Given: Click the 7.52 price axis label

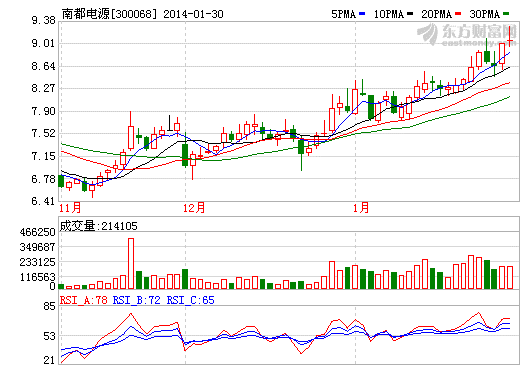Looking at the screenshot, I should (43, 134).
